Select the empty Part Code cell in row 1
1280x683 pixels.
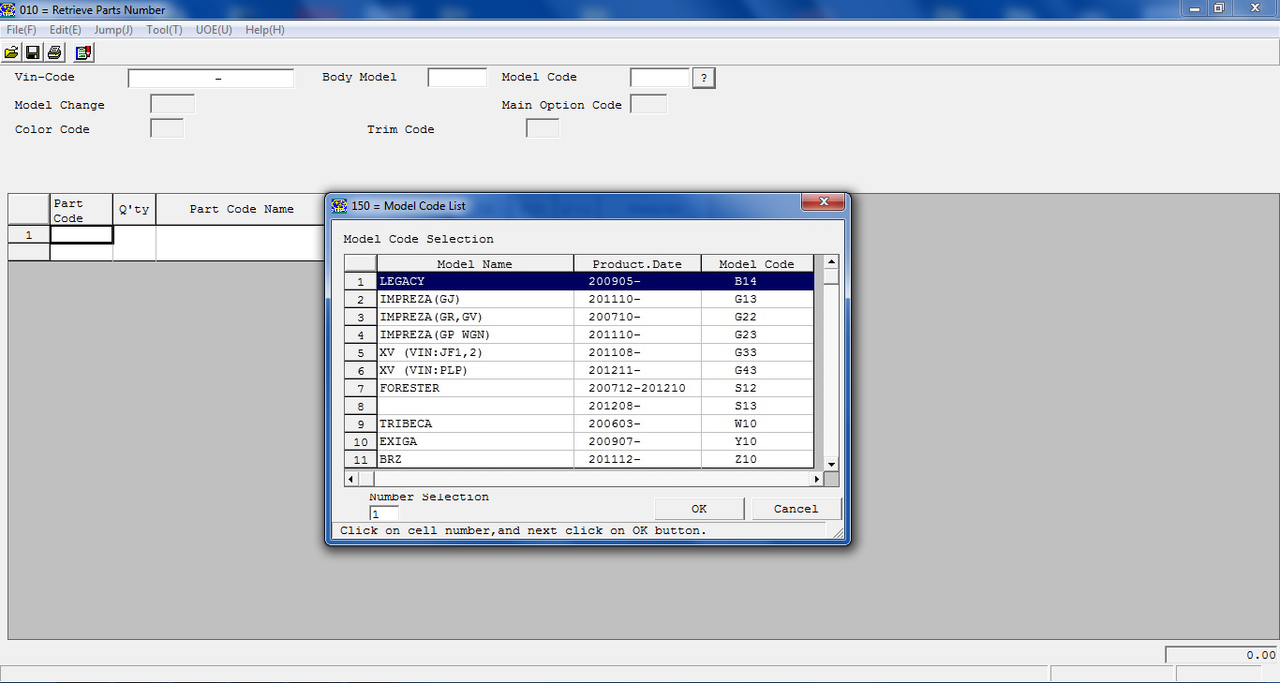82,235
